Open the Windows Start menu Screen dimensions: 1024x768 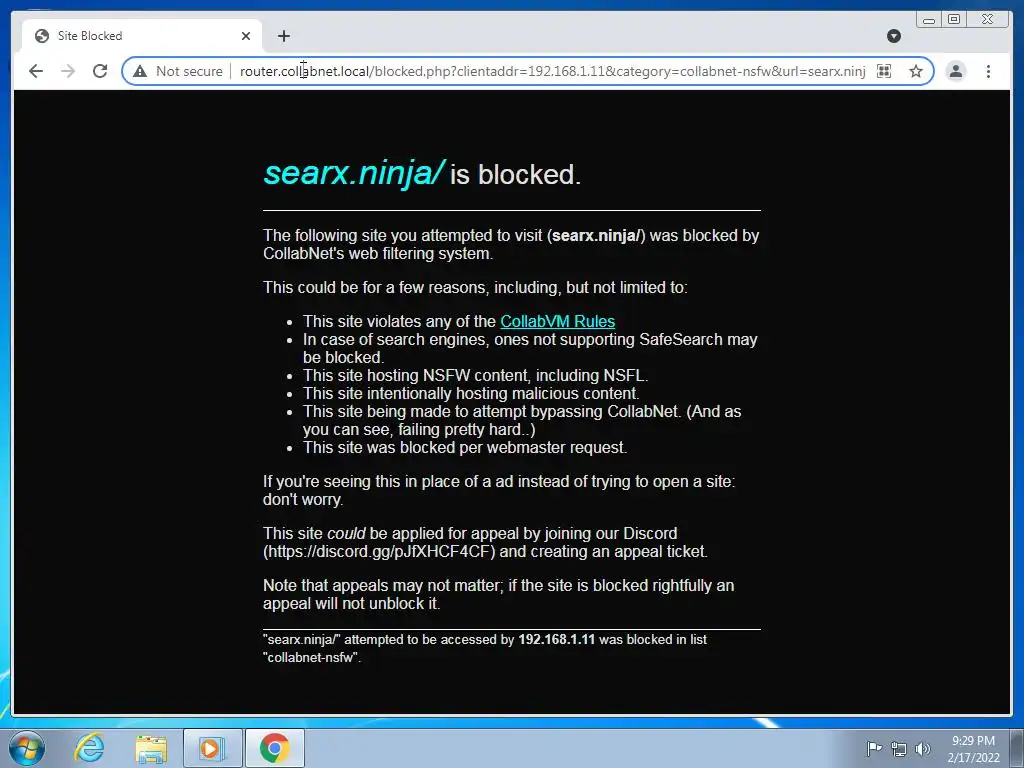point(26,748)
